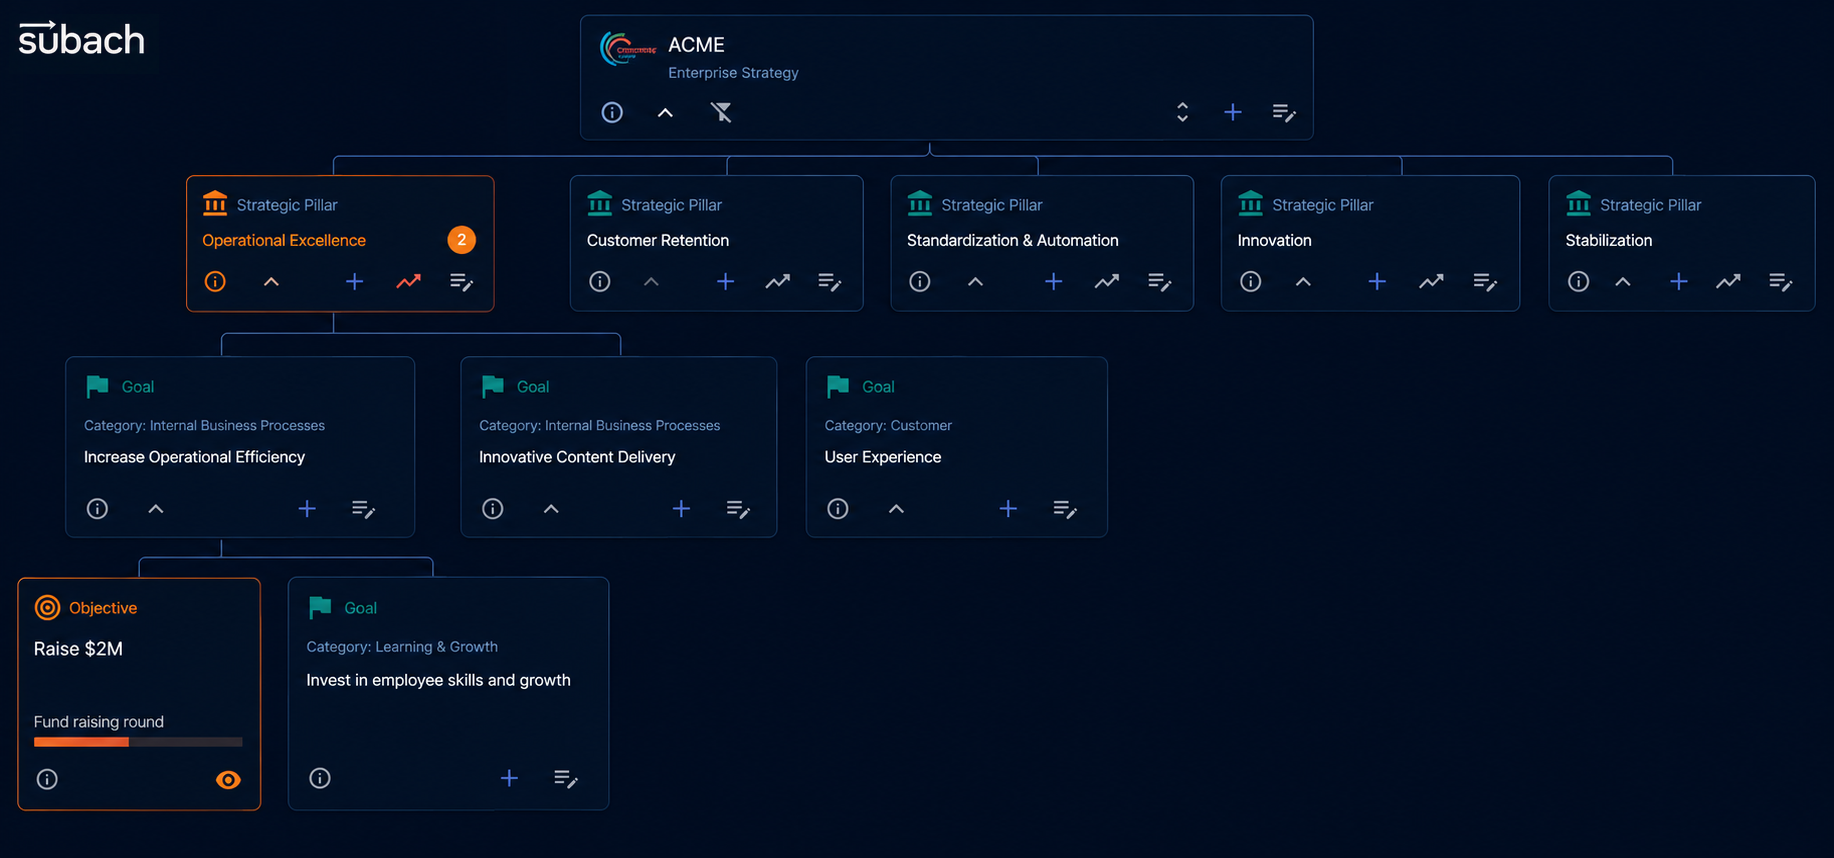Collapse the Innovation pillar
The width and height of the screenshot is (1834, 858).
click(x=1303, y=282)
